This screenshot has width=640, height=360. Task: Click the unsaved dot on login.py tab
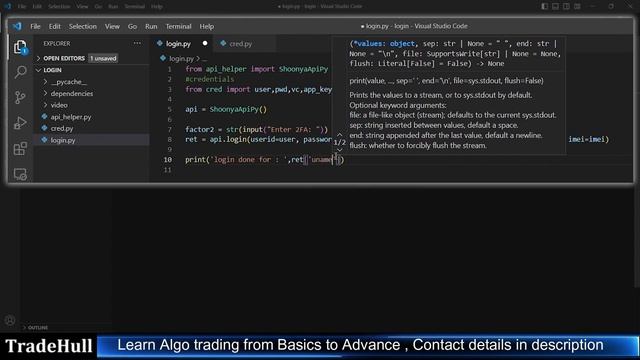click(205, 43)
